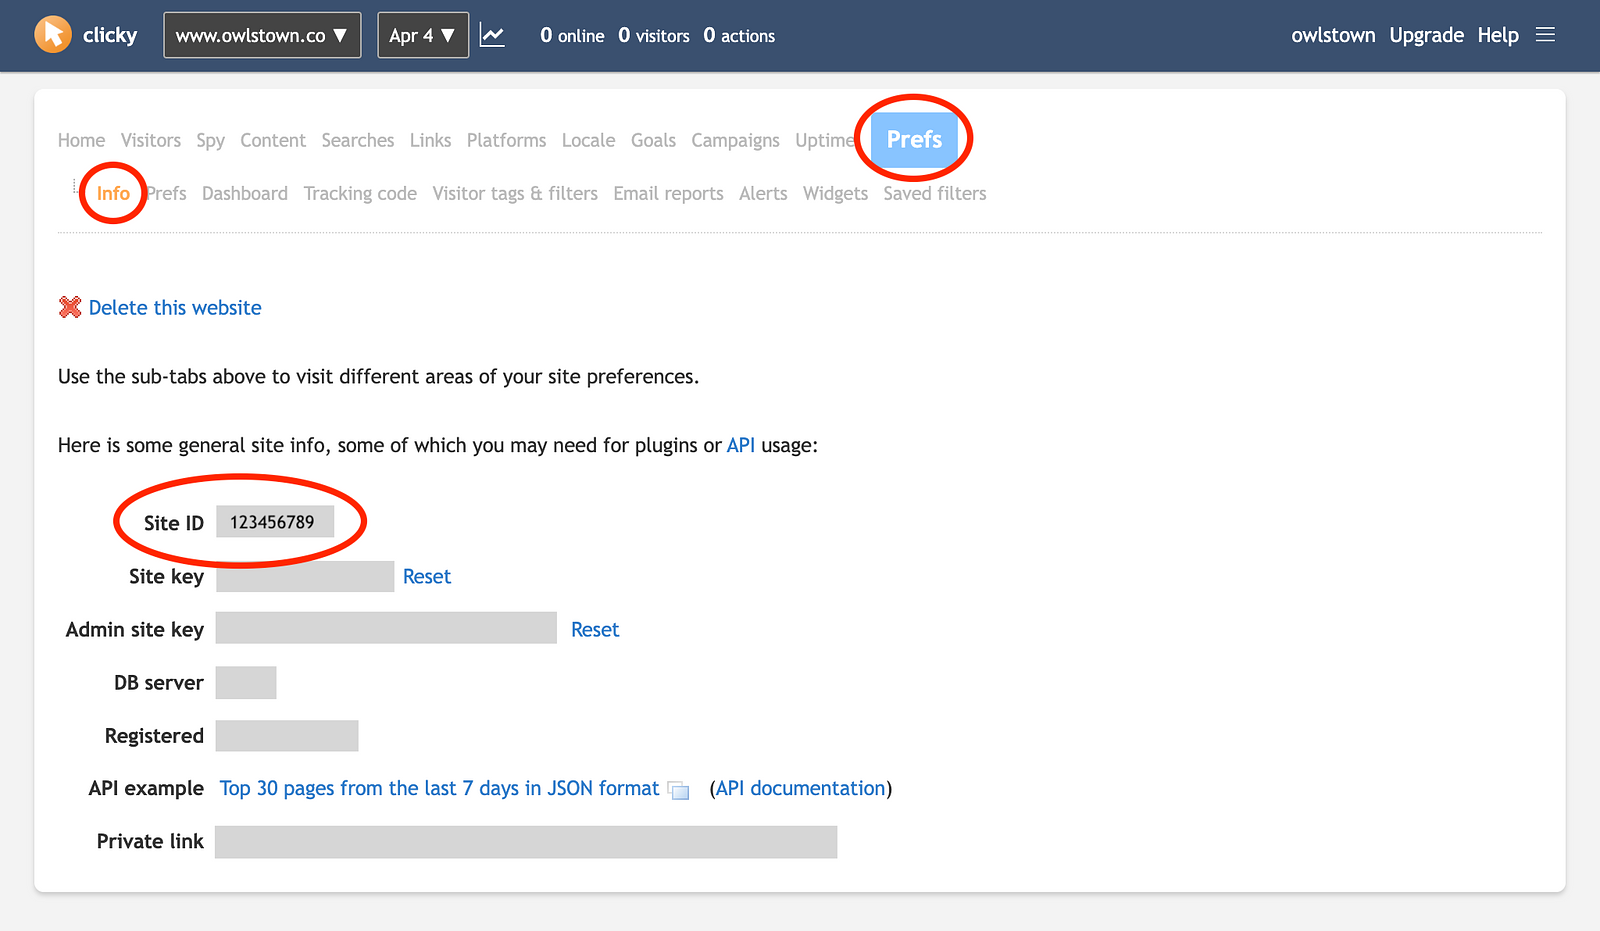Reset the Site key
The width and height of the screenshot is (1600, 931).
click(427, 576)
